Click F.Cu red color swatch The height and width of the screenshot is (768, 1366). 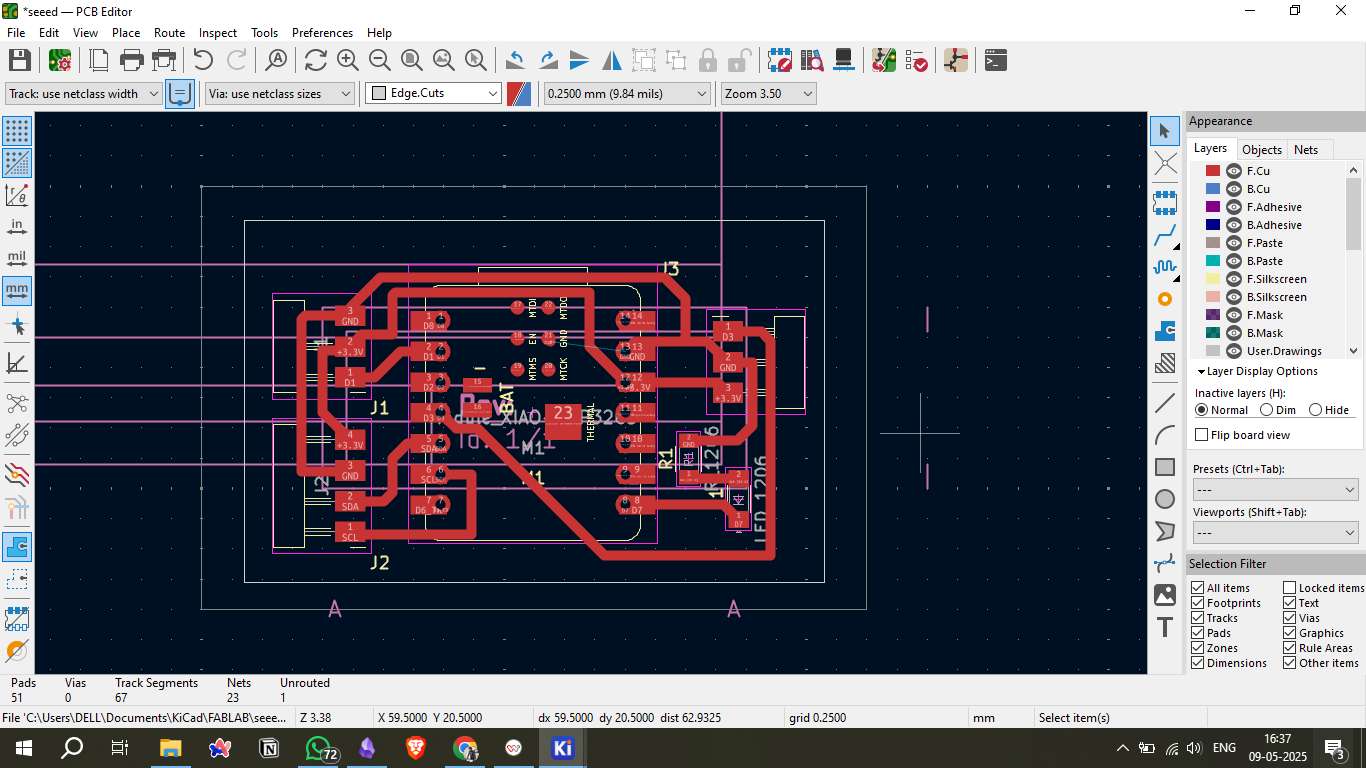pos(1213,171)
